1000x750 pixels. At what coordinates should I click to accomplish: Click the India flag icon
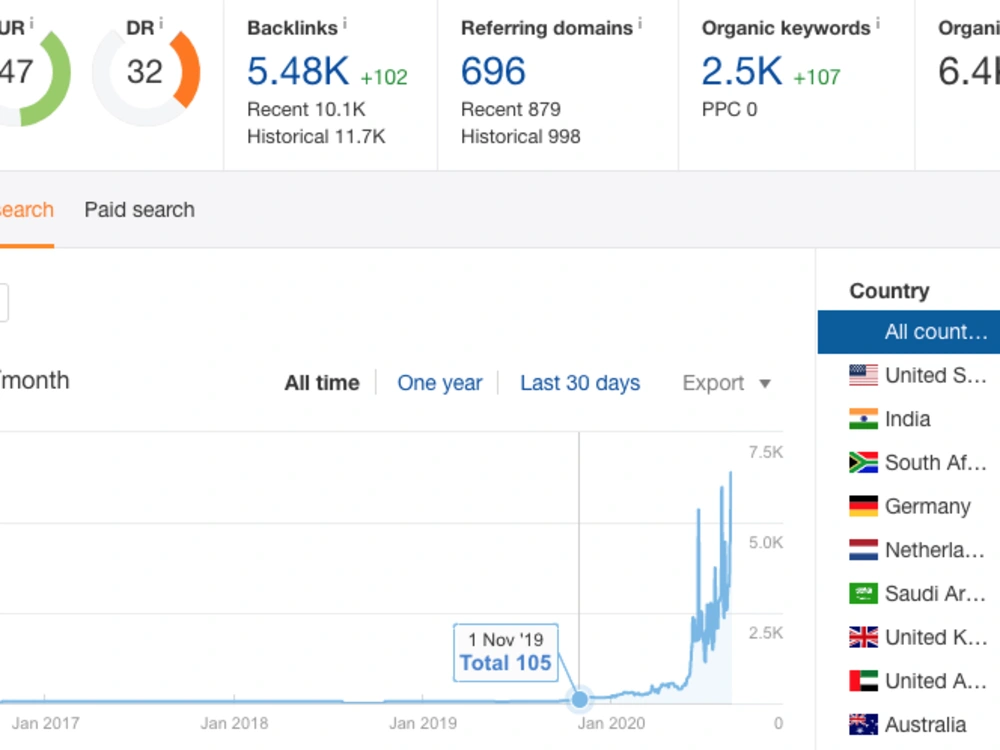pos(863,419)
